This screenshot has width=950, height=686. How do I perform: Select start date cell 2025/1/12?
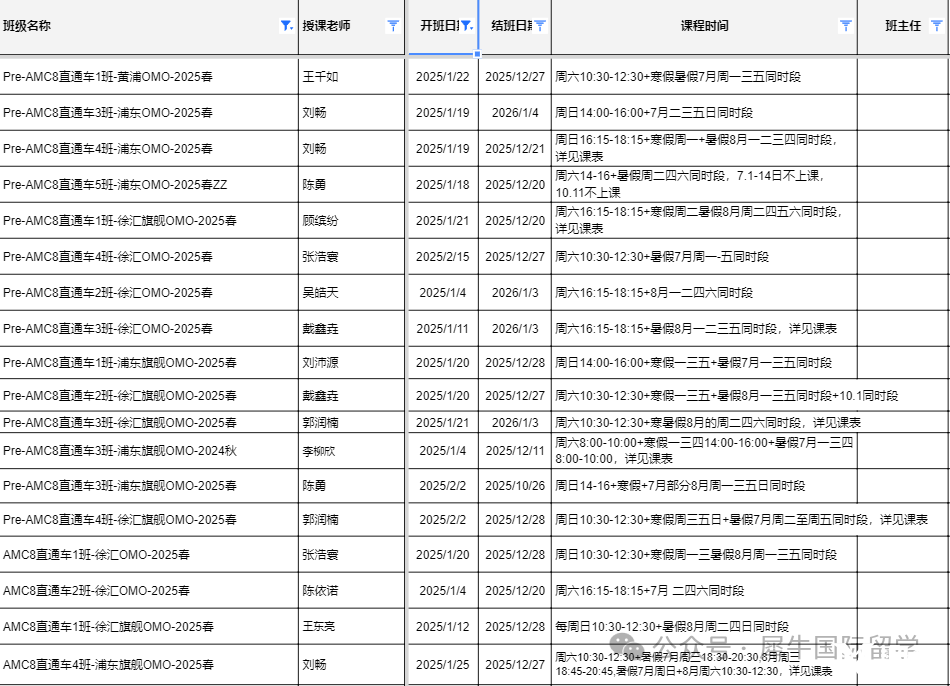coord(443,627)
